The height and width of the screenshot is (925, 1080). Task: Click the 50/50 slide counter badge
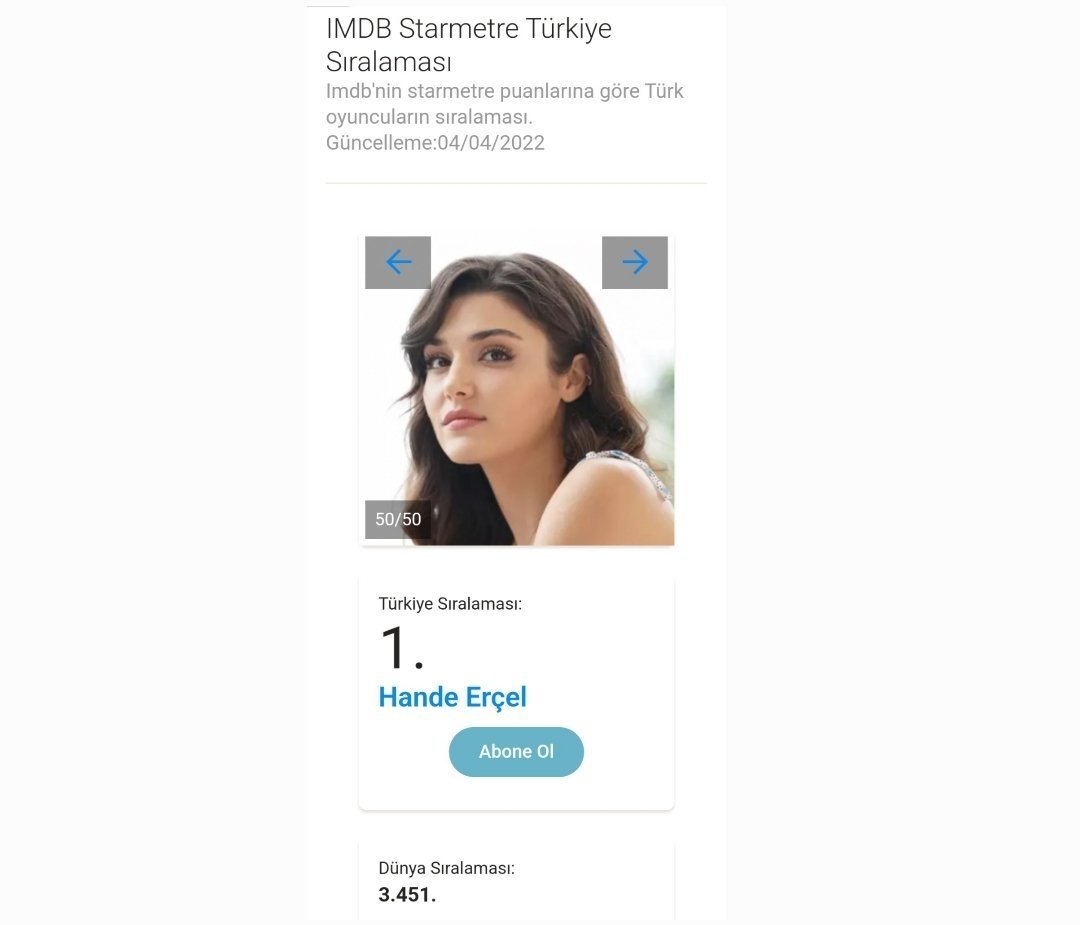coord(397,519)
